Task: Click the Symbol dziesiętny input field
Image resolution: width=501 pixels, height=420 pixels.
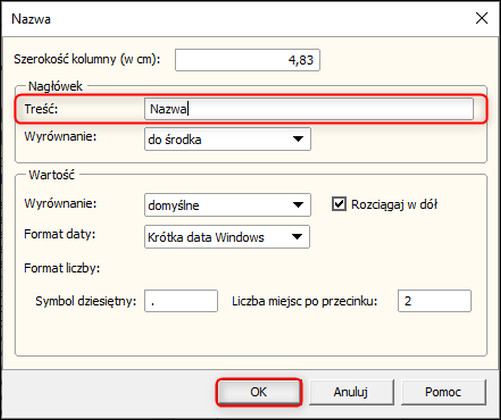Action: (181, 301)
